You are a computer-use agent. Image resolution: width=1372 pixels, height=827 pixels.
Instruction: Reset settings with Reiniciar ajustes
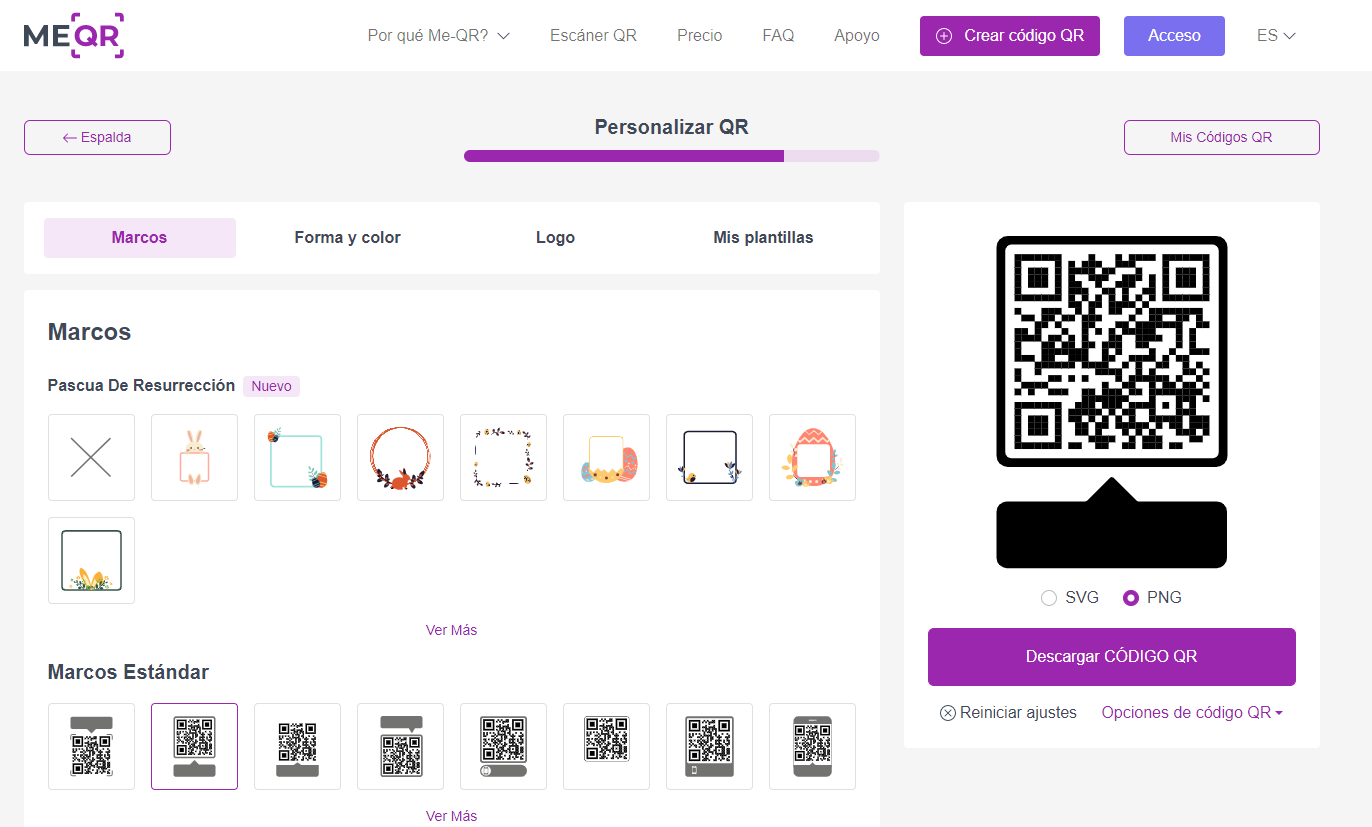pyautogui.click(x=1008, y=713)
